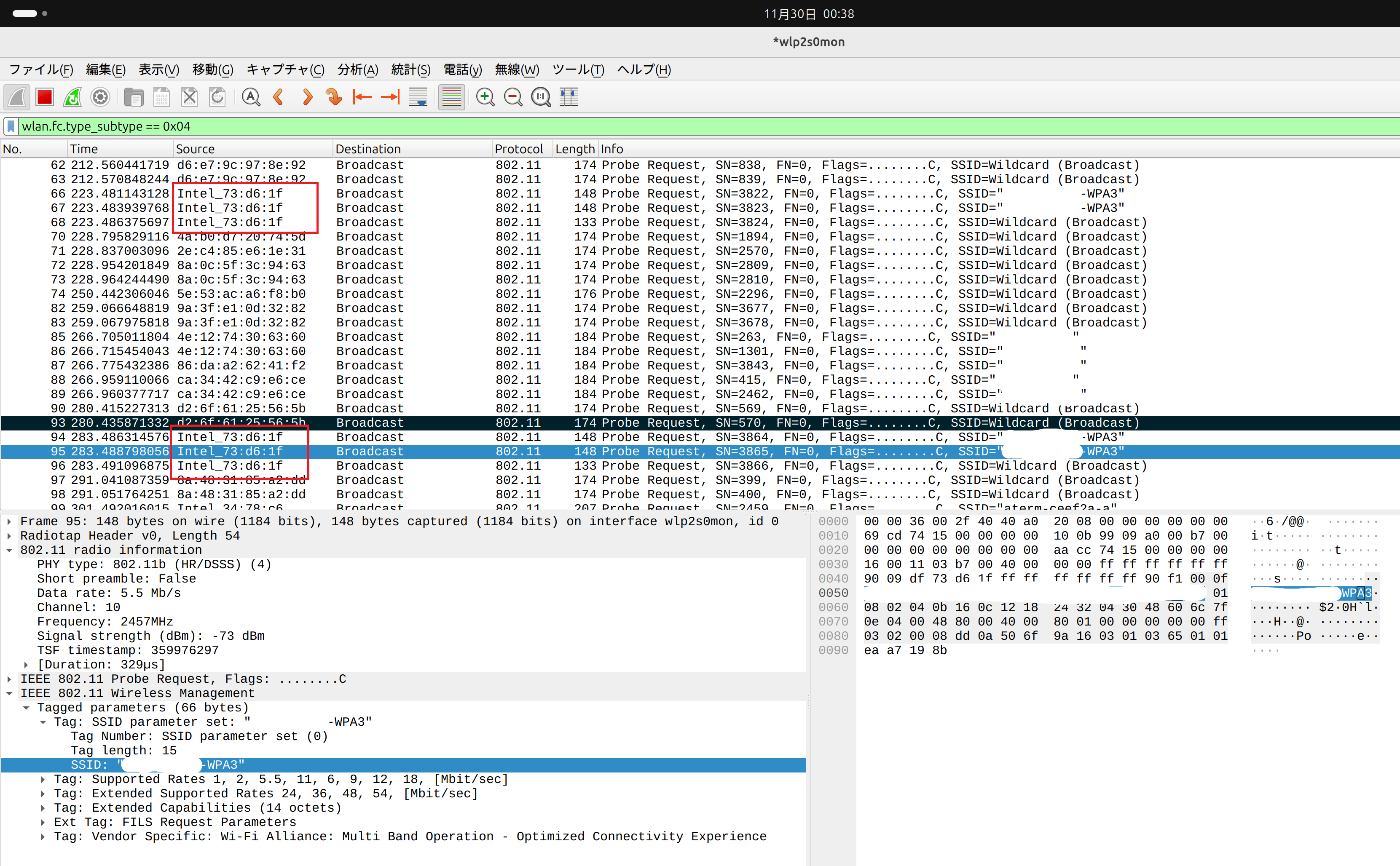Screen dimensions: 1400x866
Task: Expand the [Duration: 329µs] row
Action: pyautogui.click(x=26, y=665)
